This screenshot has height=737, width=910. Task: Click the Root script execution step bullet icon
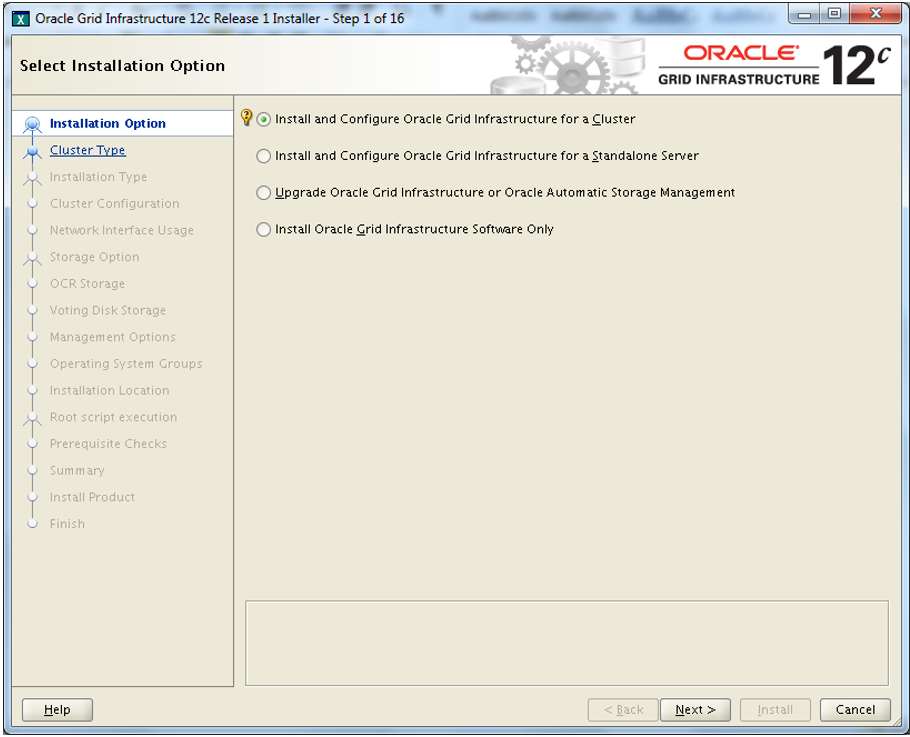pyautogui.click(x=32, y=418)
